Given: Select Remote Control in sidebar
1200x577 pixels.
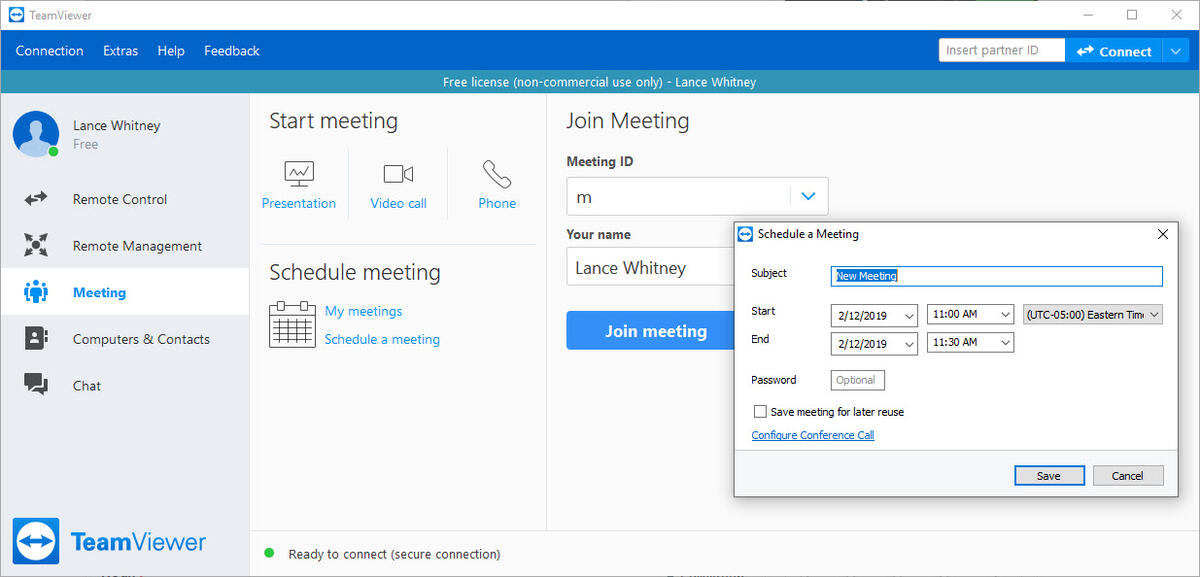Looking at the screenshot, I should [x=120, y=199].
